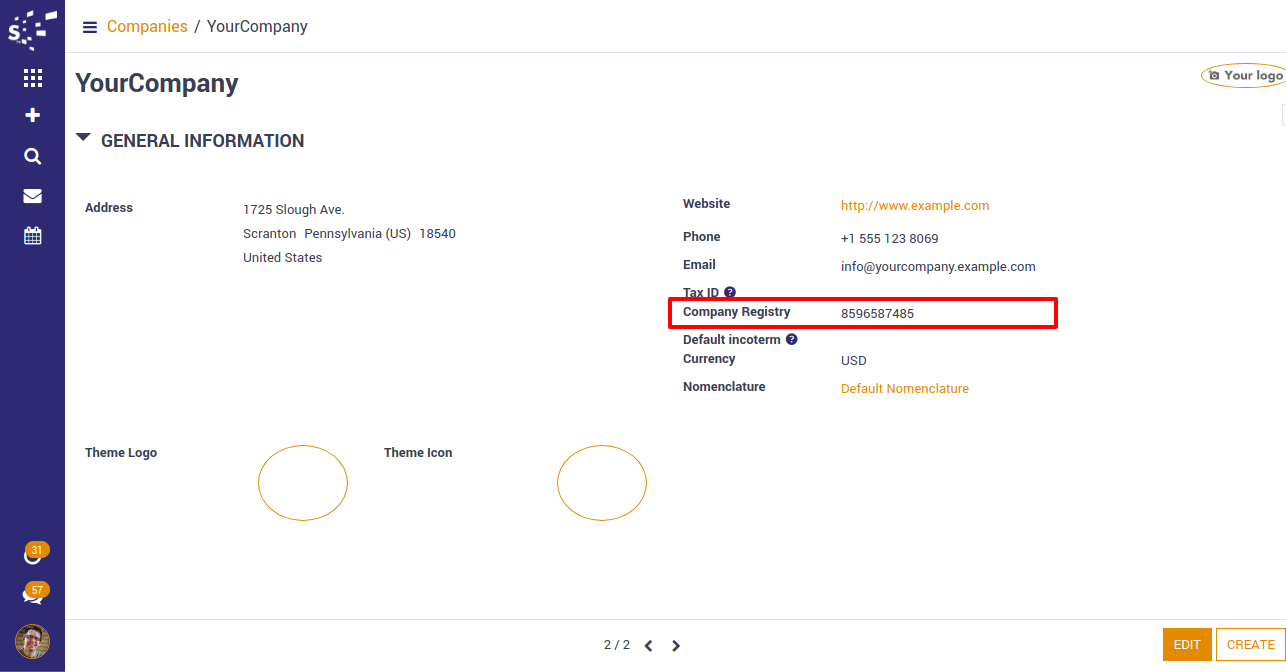Click the user avatar photo
Screen dimensions: 1286x672
[32, 641]
